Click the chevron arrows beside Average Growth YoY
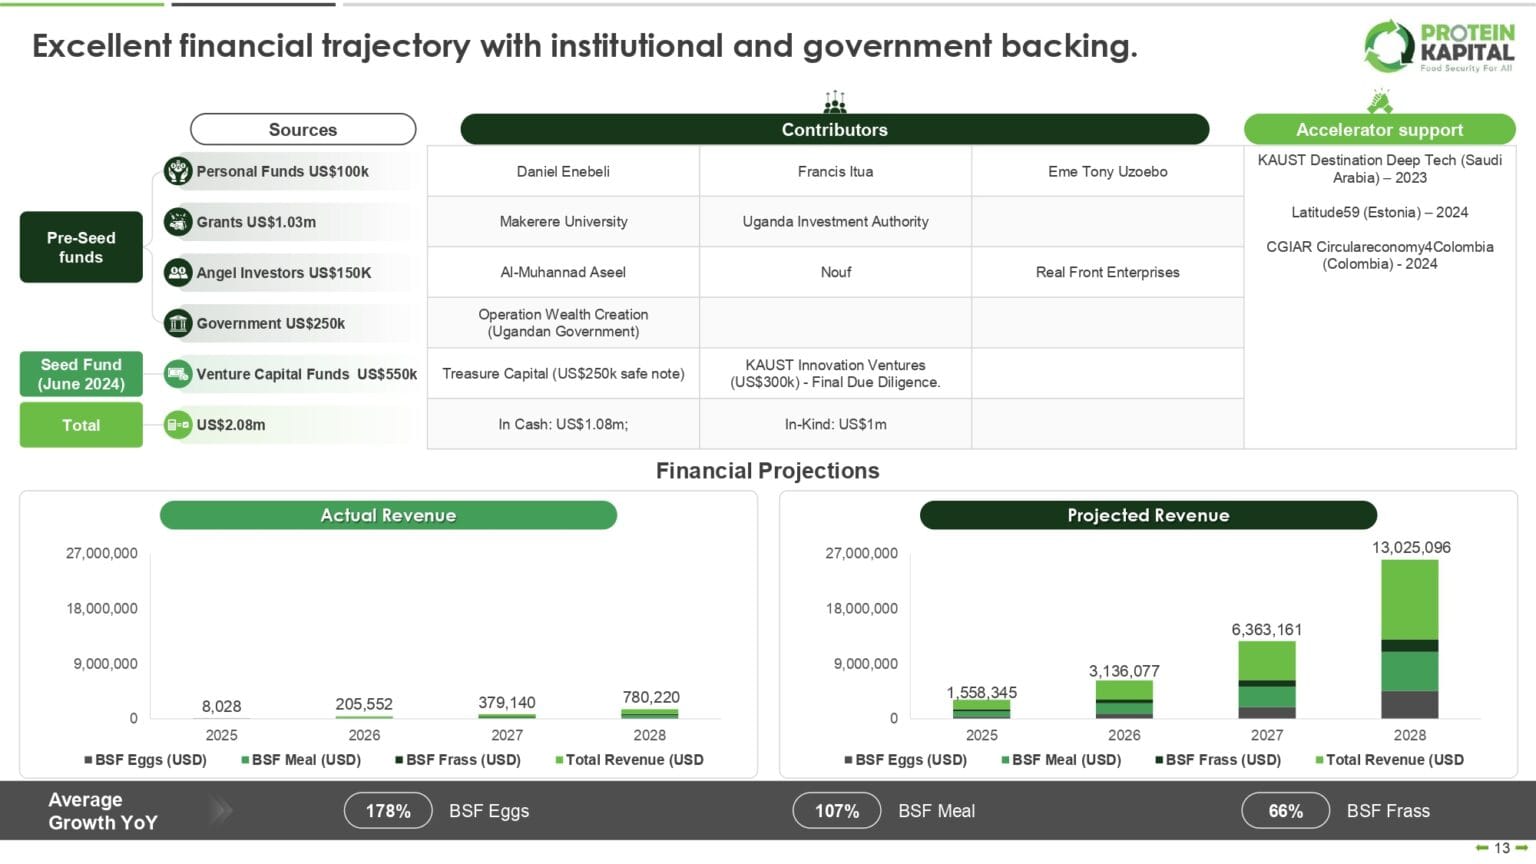The height and width of the screenshot is (864, 1536). coord(221,810)
